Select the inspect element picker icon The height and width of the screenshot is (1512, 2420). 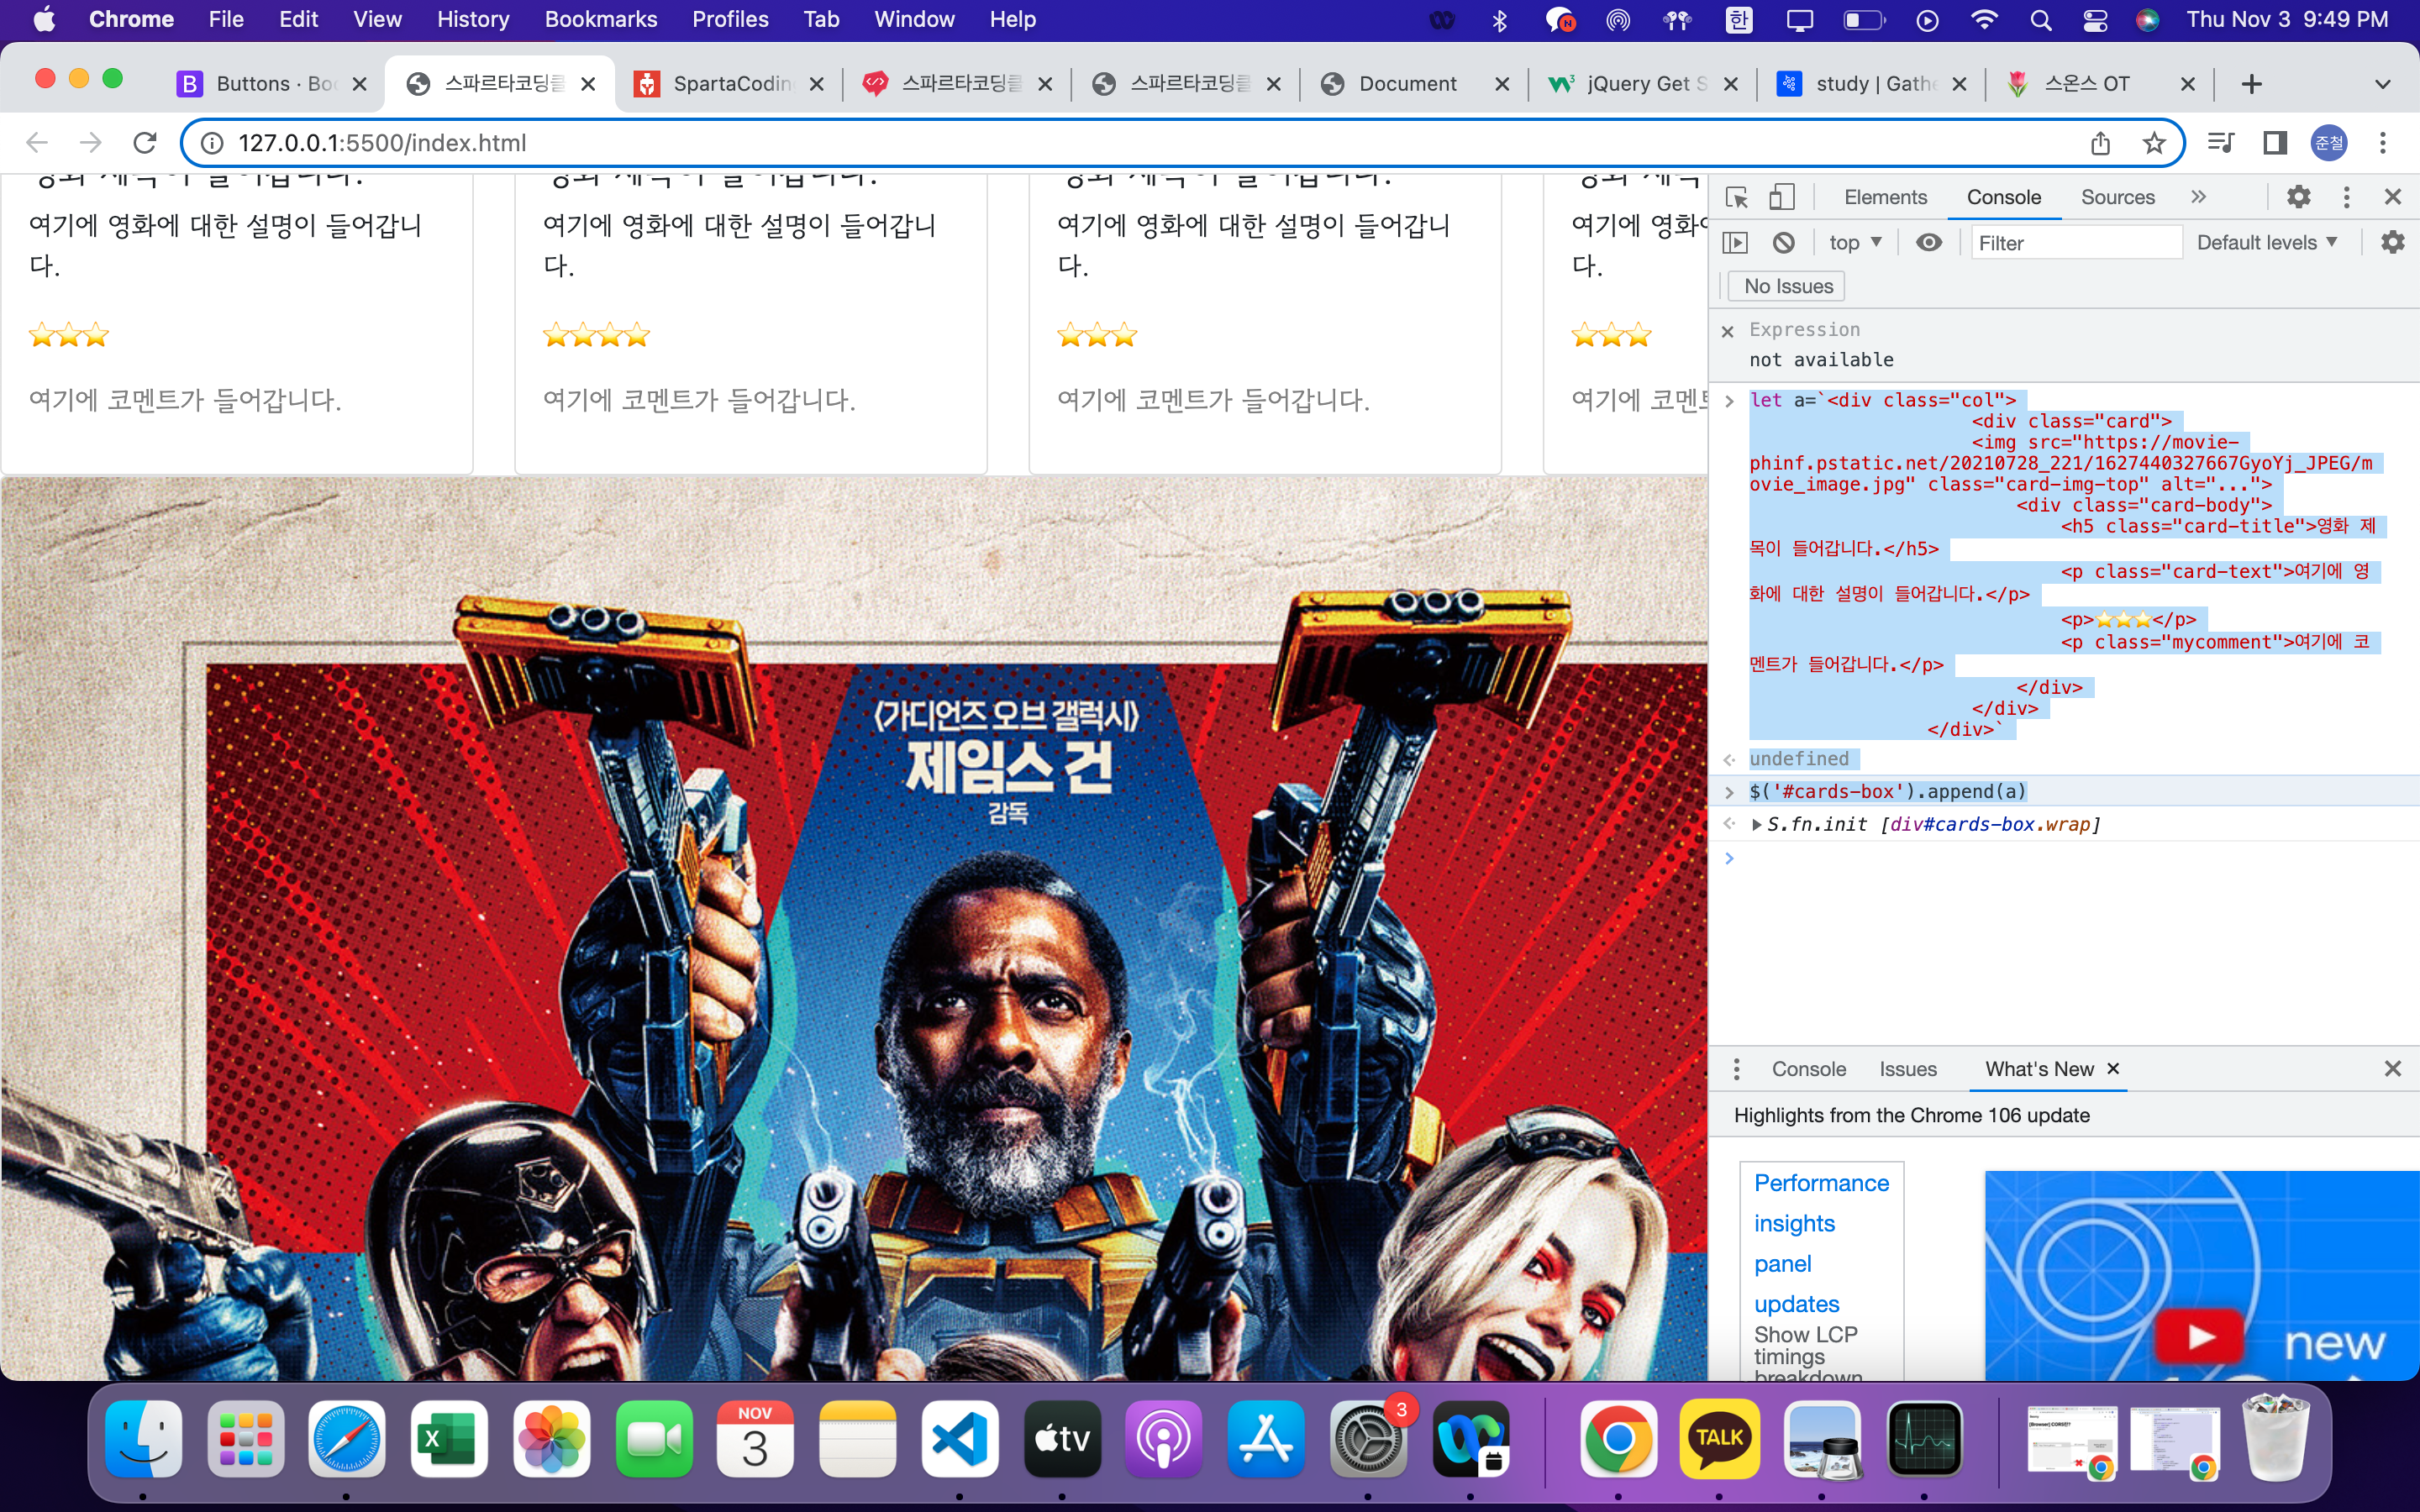pyautogui.click(x=1737, y=197)
